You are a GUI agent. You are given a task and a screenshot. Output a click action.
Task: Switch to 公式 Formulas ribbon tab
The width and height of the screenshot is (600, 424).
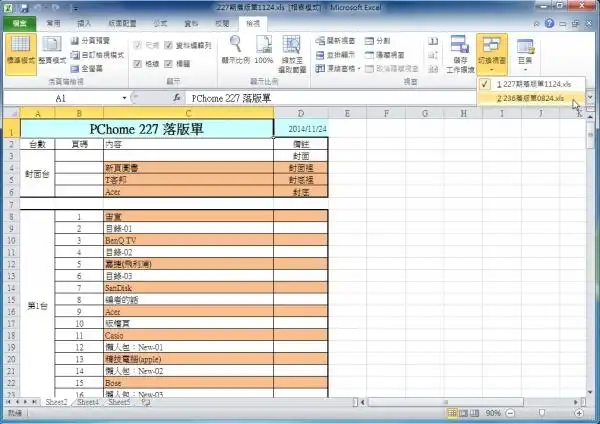160,24
